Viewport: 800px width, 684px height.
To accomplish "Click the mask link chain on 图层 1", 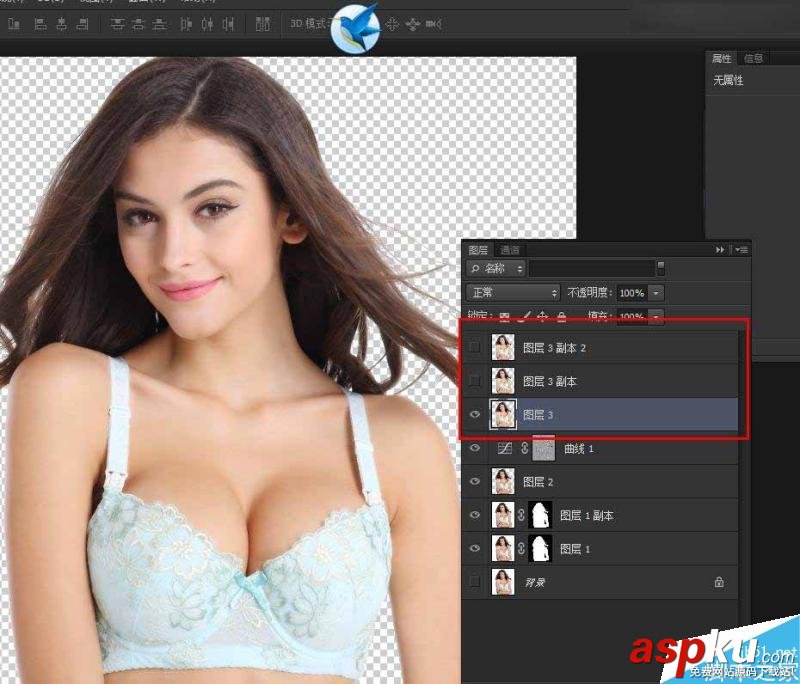I will point(521,549).
